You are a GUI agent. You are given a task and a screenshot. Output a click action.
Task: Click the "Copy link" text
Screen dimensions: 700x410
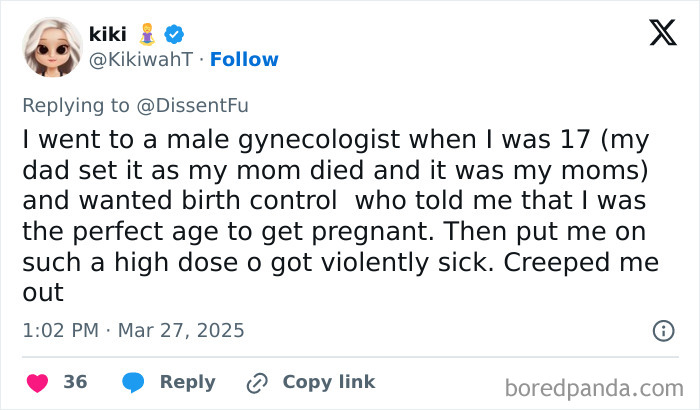click(329, 382)
